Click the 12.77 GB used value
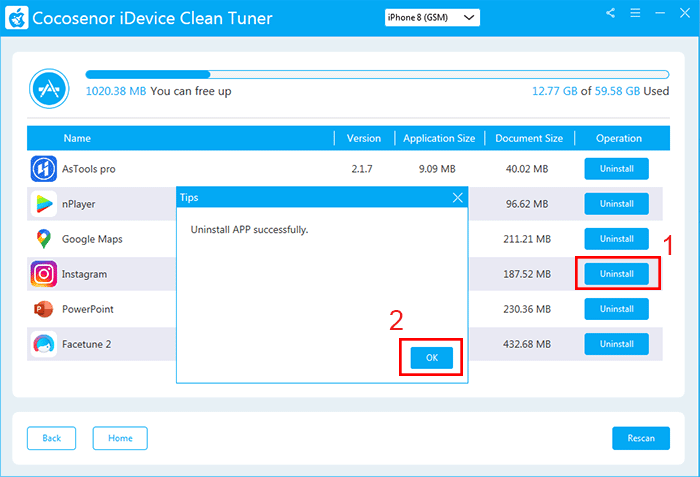Image resolution: width=700 pixels, height=477 pixels. [554, 91]
